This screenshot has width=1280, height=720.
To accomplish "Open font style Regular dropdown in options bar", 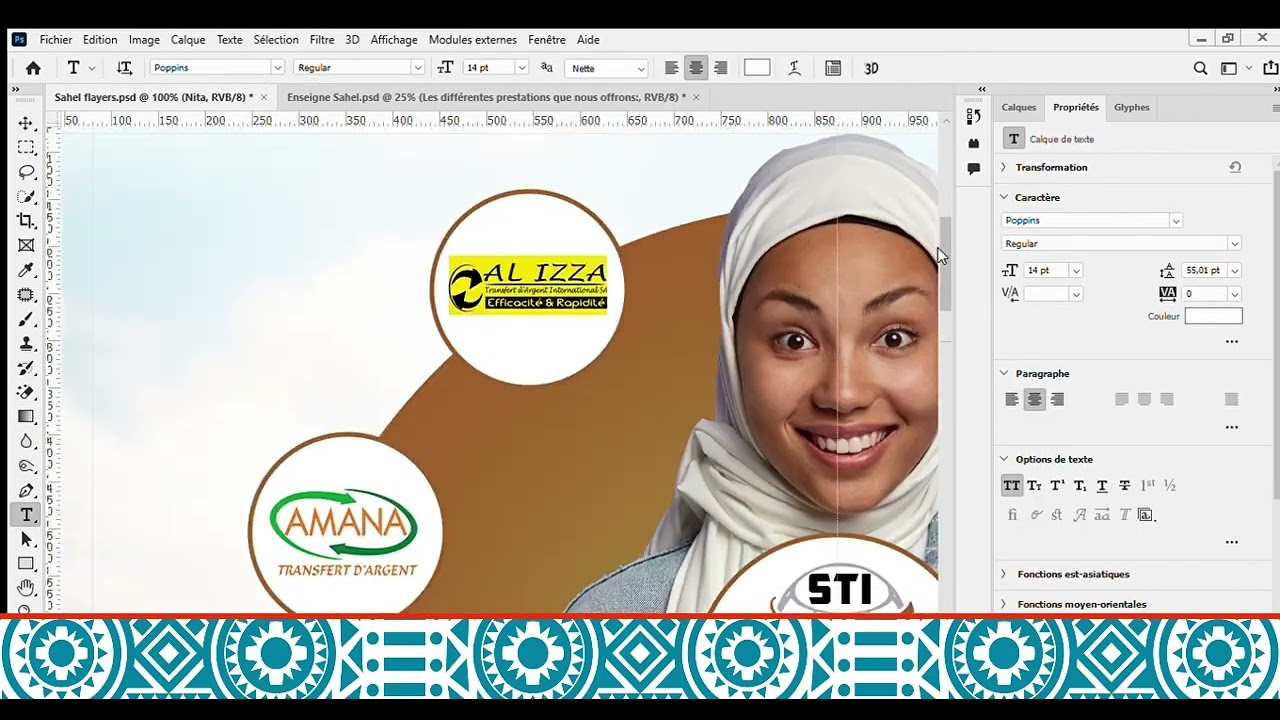I will [417, 68].
